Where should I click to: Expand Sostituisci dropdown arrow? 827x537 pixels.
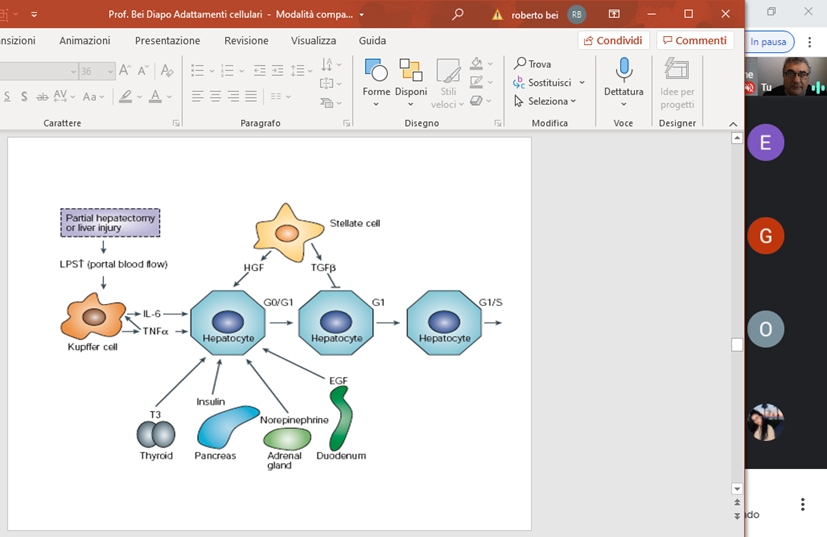click(x=582, y=82)
